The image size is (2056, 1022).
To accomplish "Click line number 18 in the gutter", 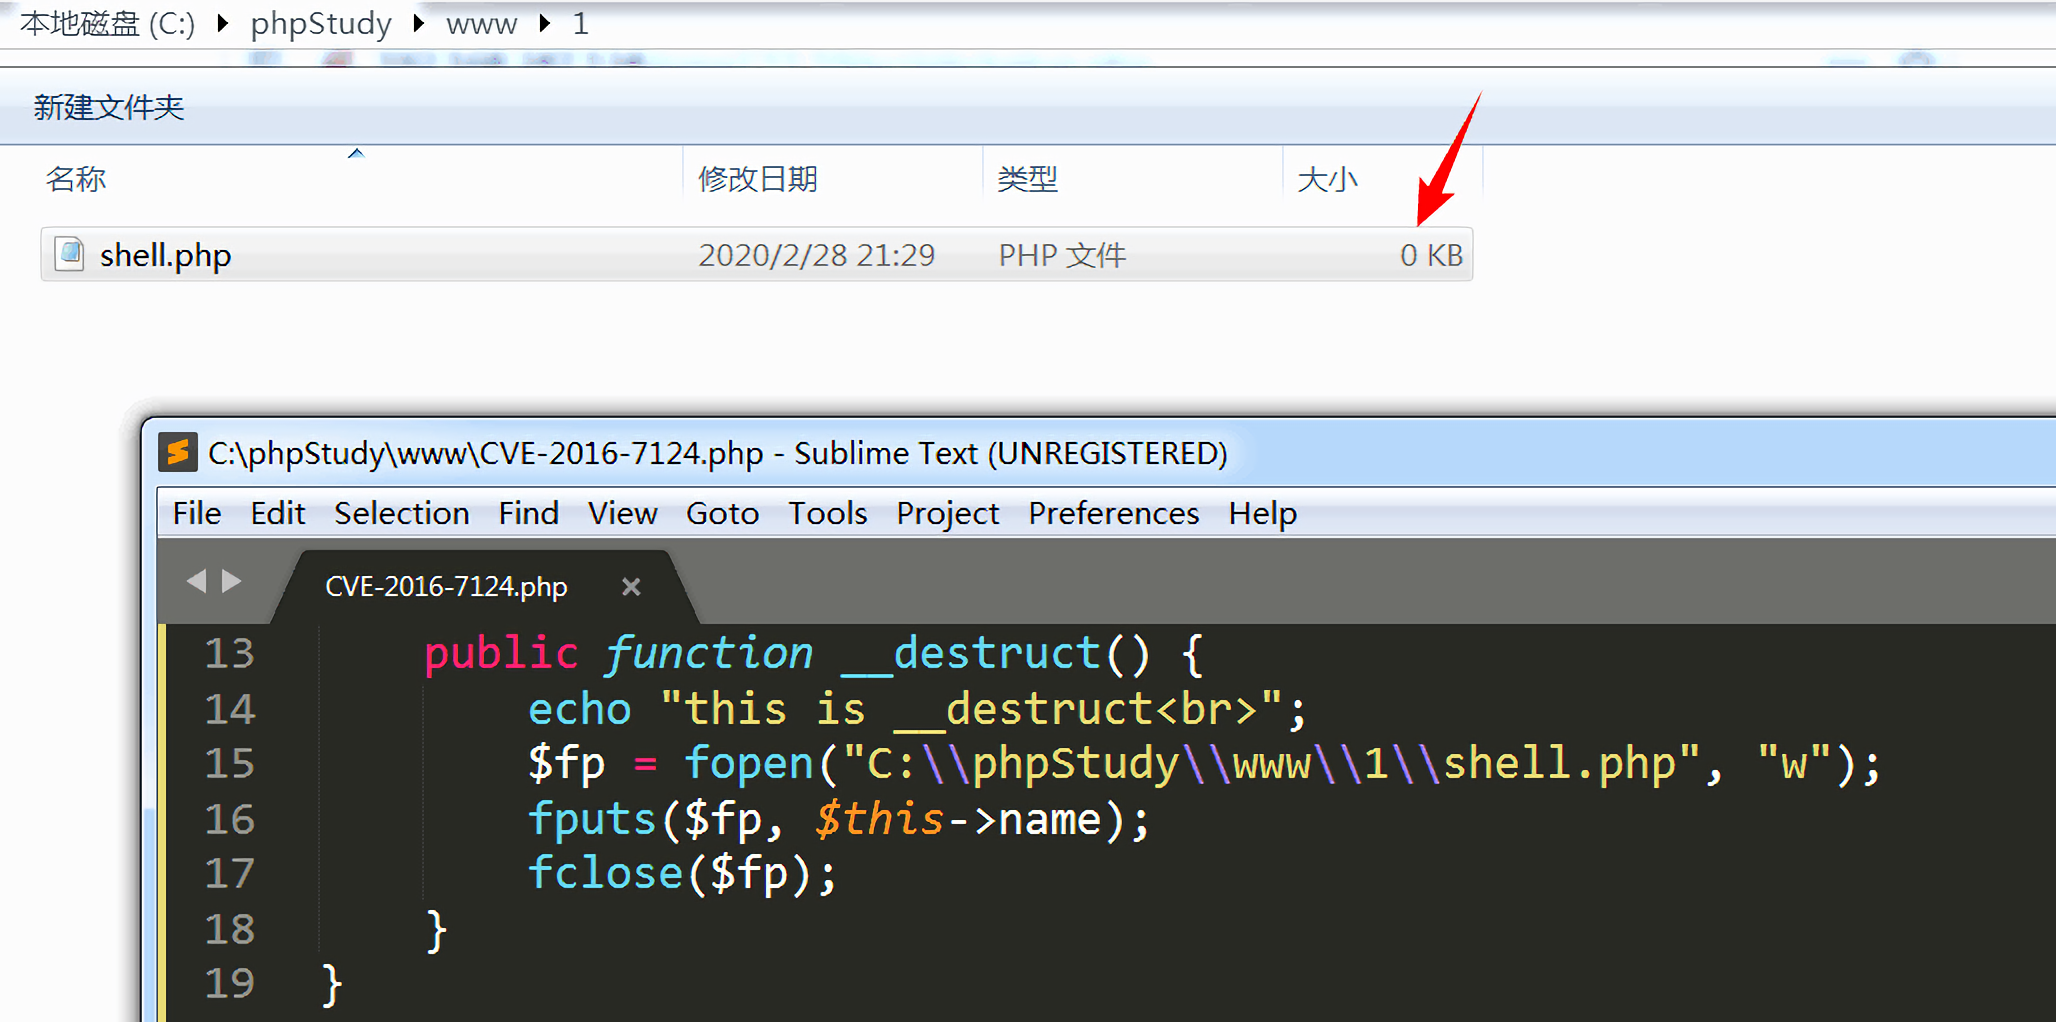I will [x=229, y=929].
